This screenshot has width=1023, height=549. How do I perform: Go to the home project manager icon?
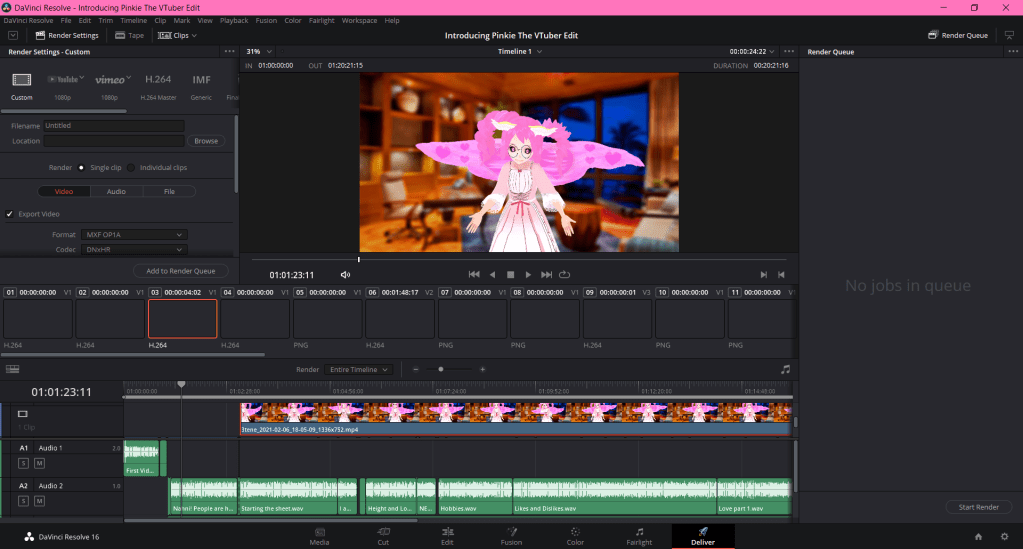coord(976,537)
